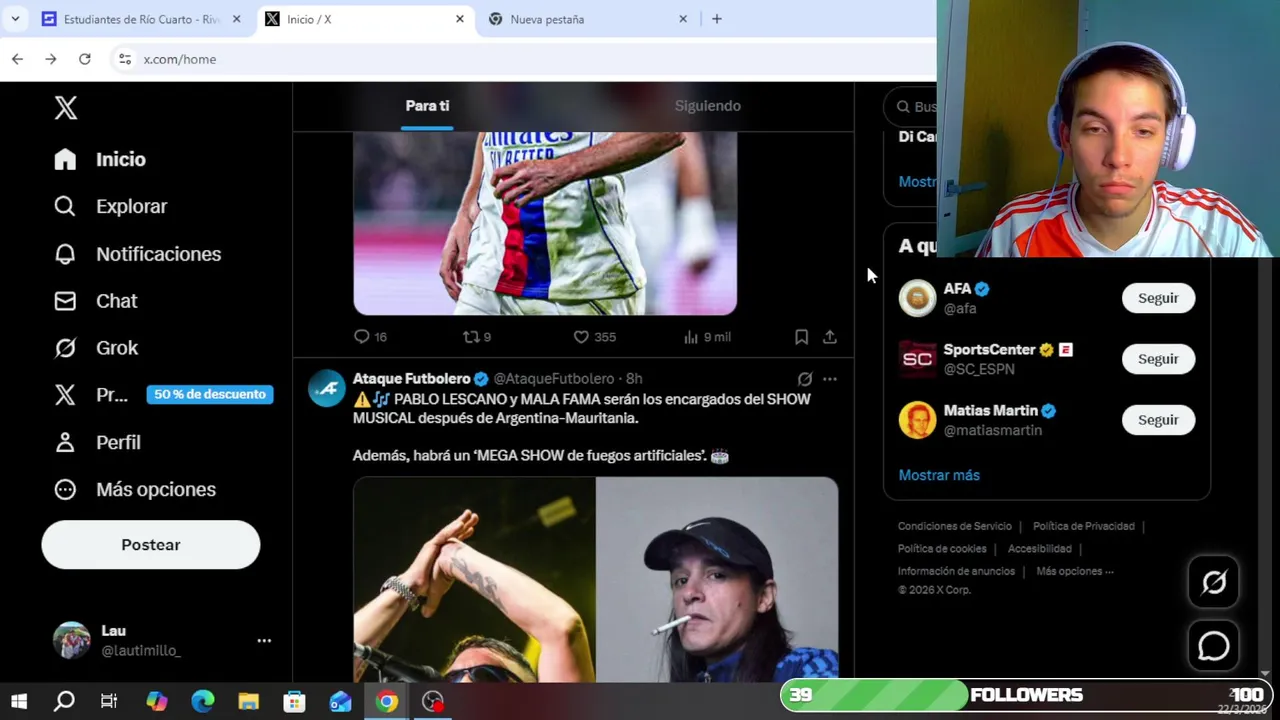Open Task View on the taskbar
Image resolution: width=1280 pixels, height=720 pixels.
pos(109,702)
